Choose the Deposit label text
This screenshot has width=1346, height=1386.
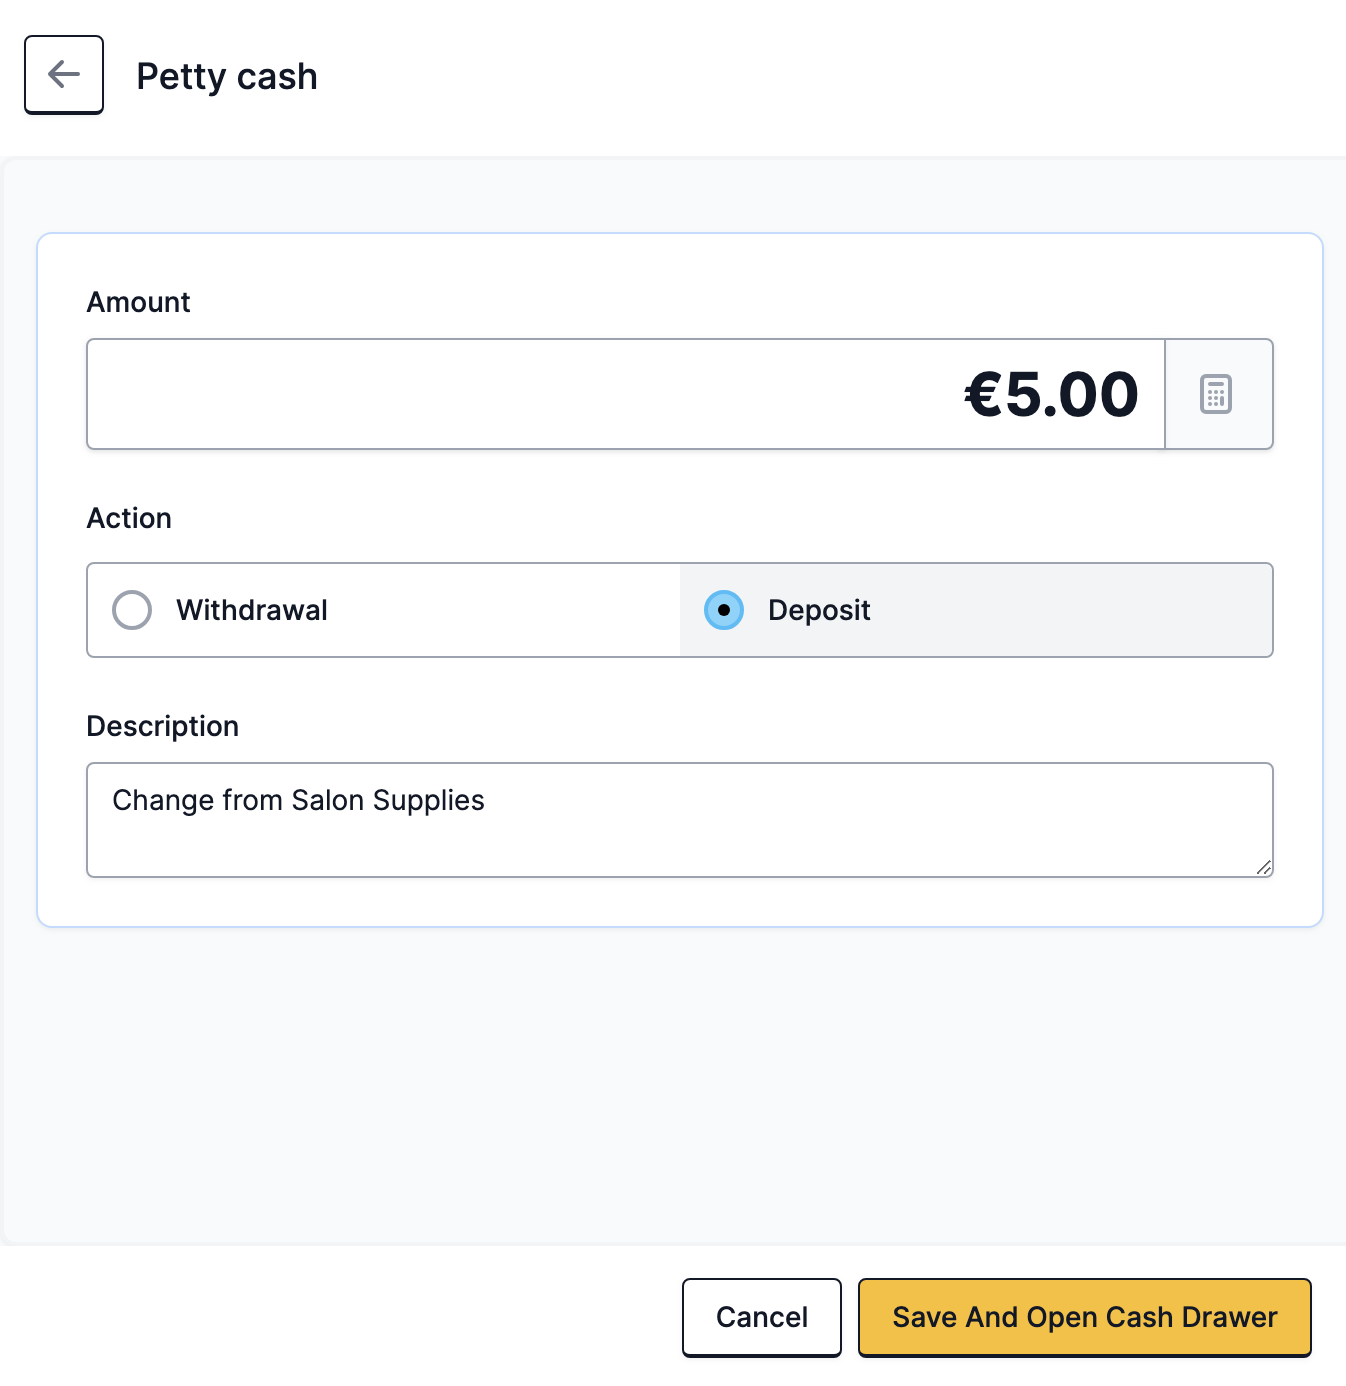click(819, 610)
